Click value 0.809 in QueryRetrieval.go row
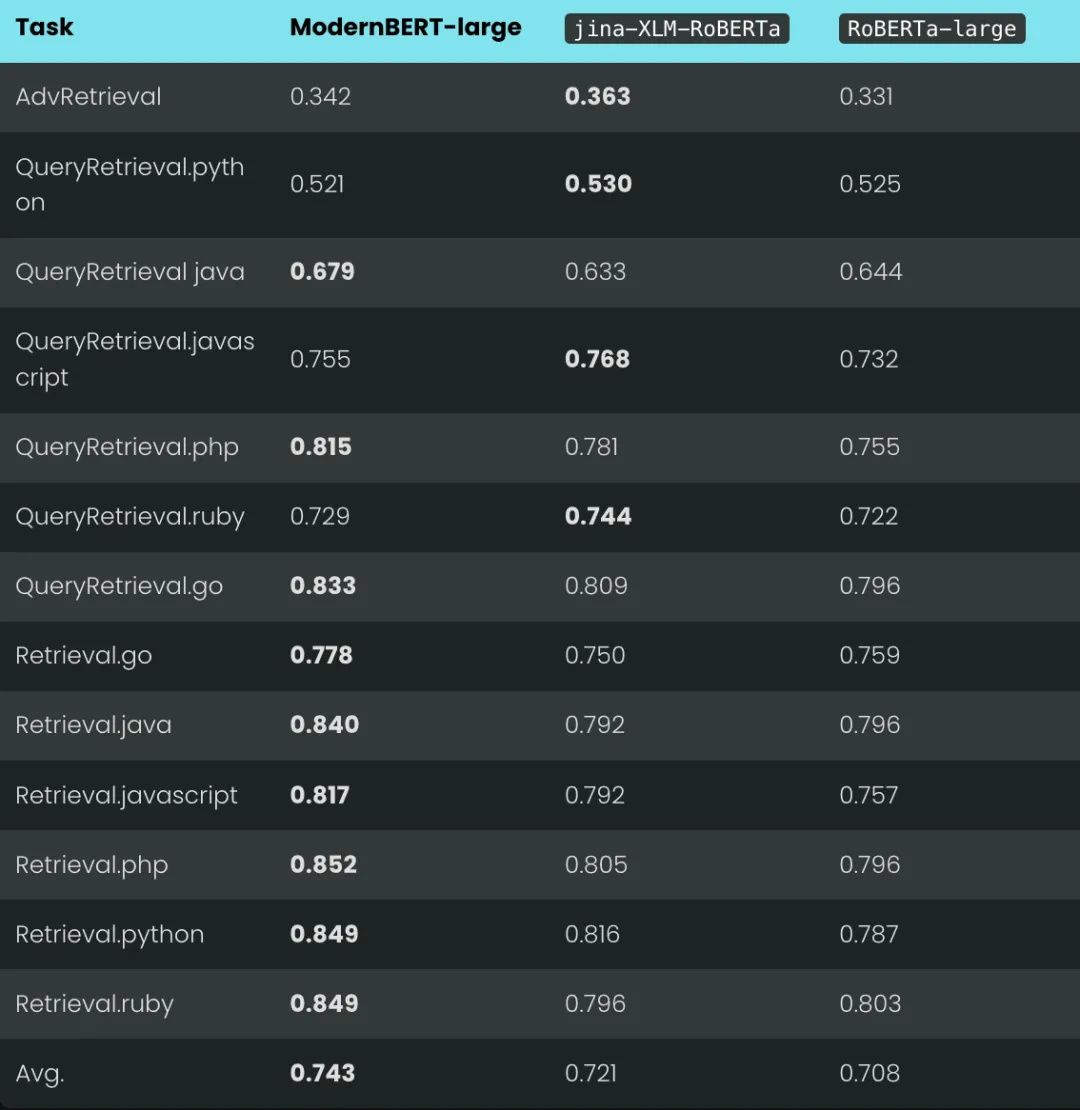 (x=596, y=585)
